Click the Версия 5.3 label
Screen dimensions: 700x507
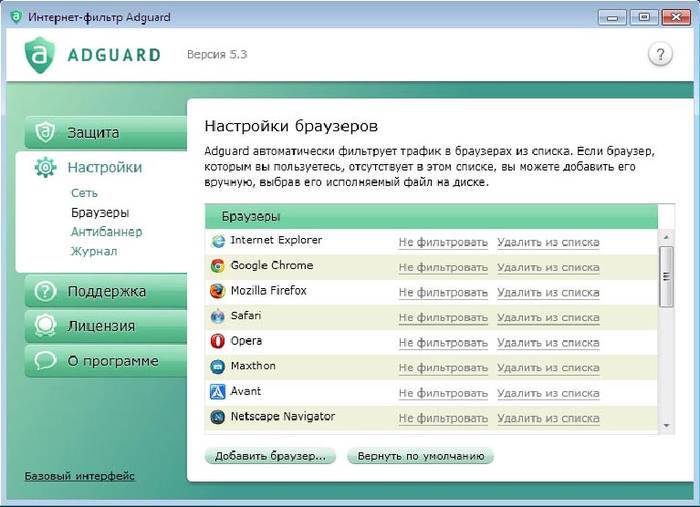pyautogui.click(x=217, y=54)
